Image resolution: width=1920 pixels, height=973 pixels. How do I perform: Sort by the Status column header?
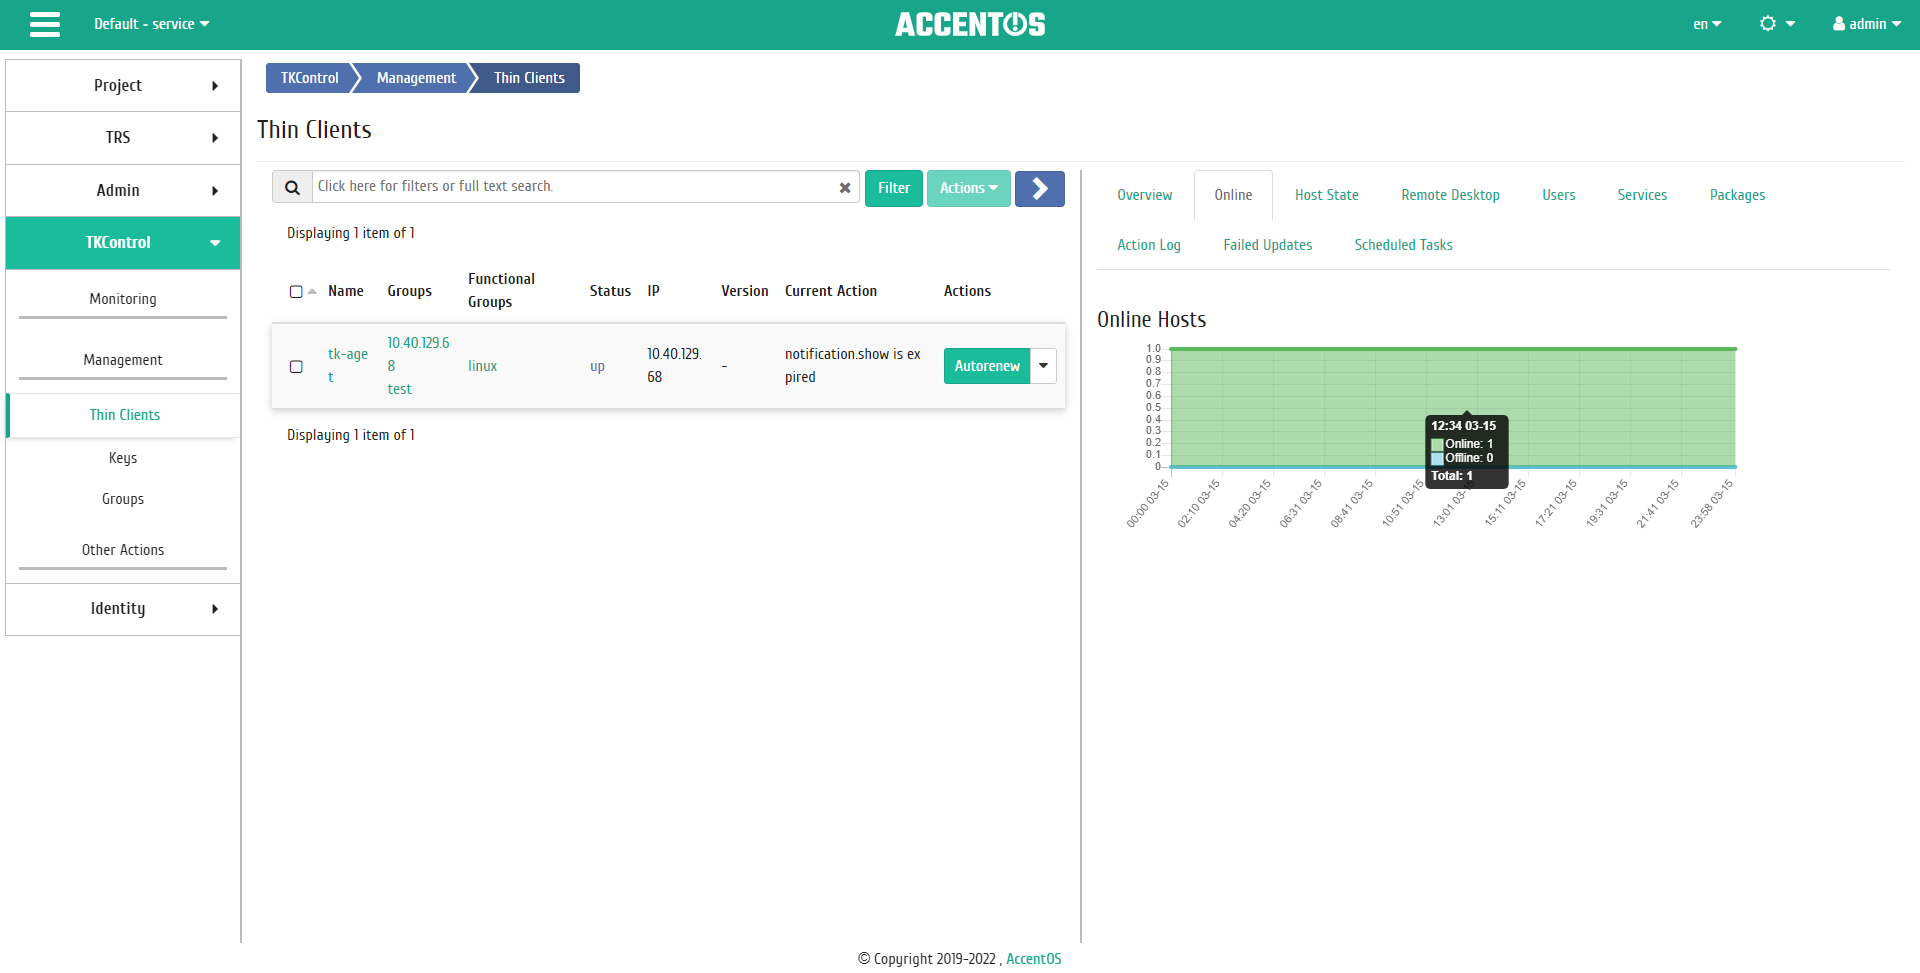pos(610,291)
